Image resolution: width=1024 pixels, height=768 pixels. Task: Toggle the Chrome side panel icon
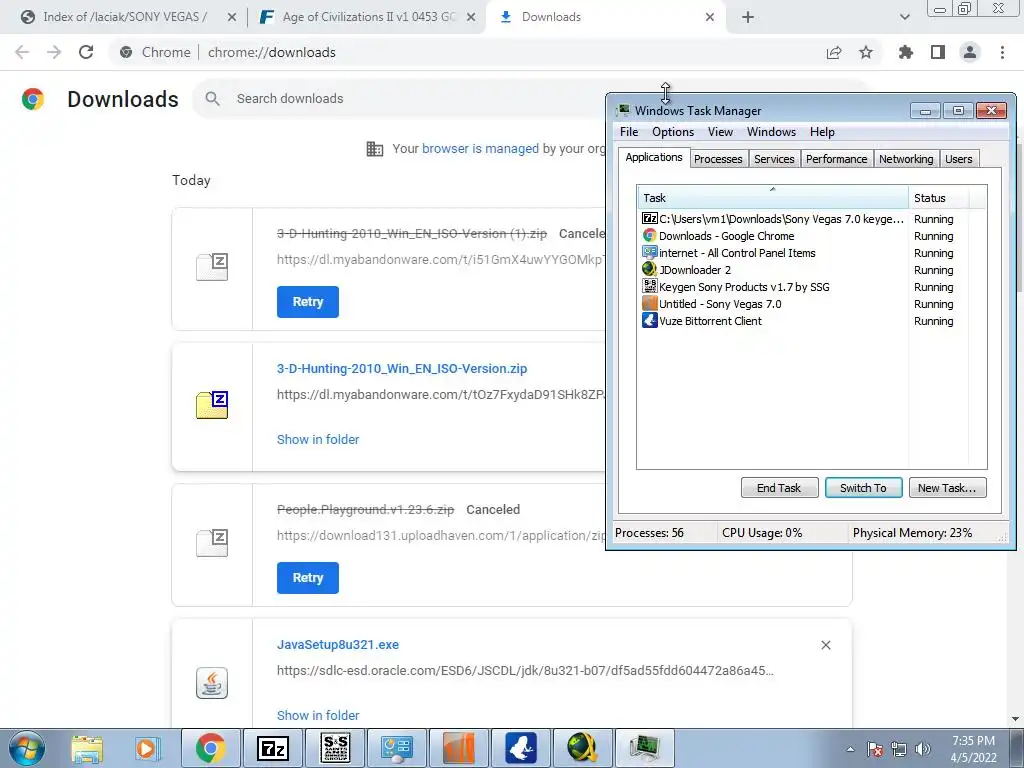tap(938, 52)
